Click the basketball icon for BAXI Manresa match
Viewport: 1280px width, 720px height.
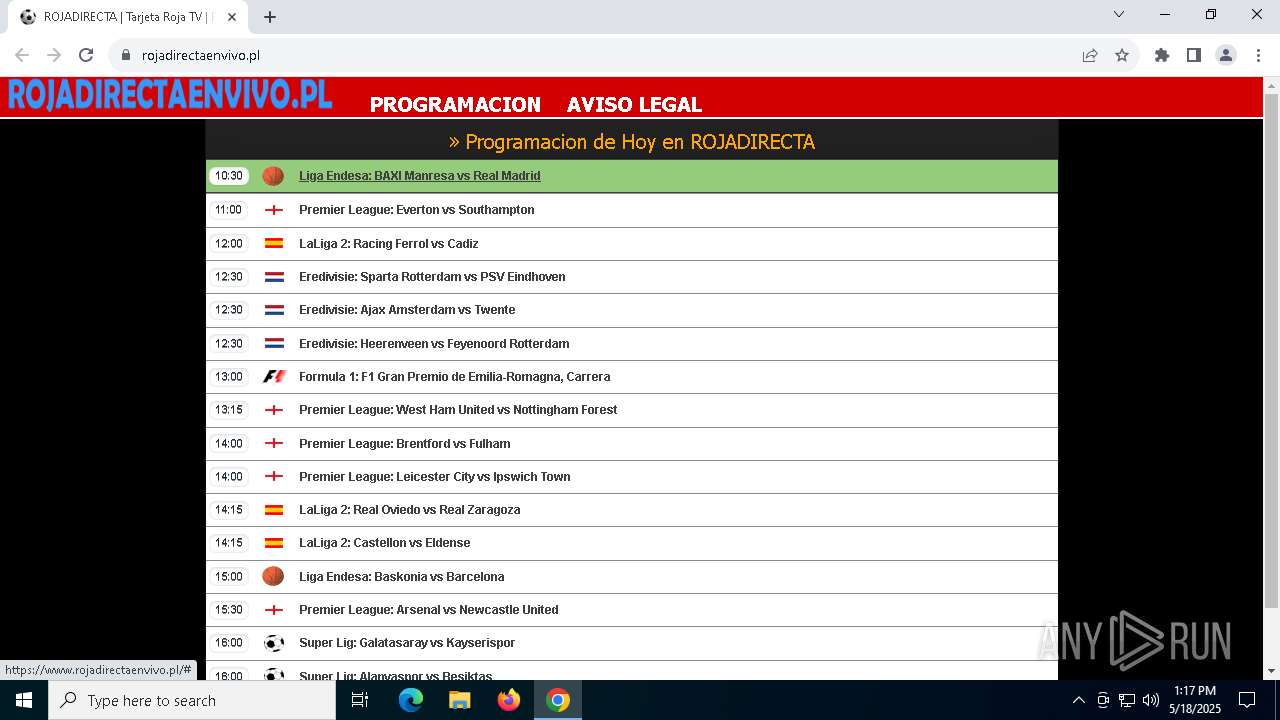coord(273,176)
